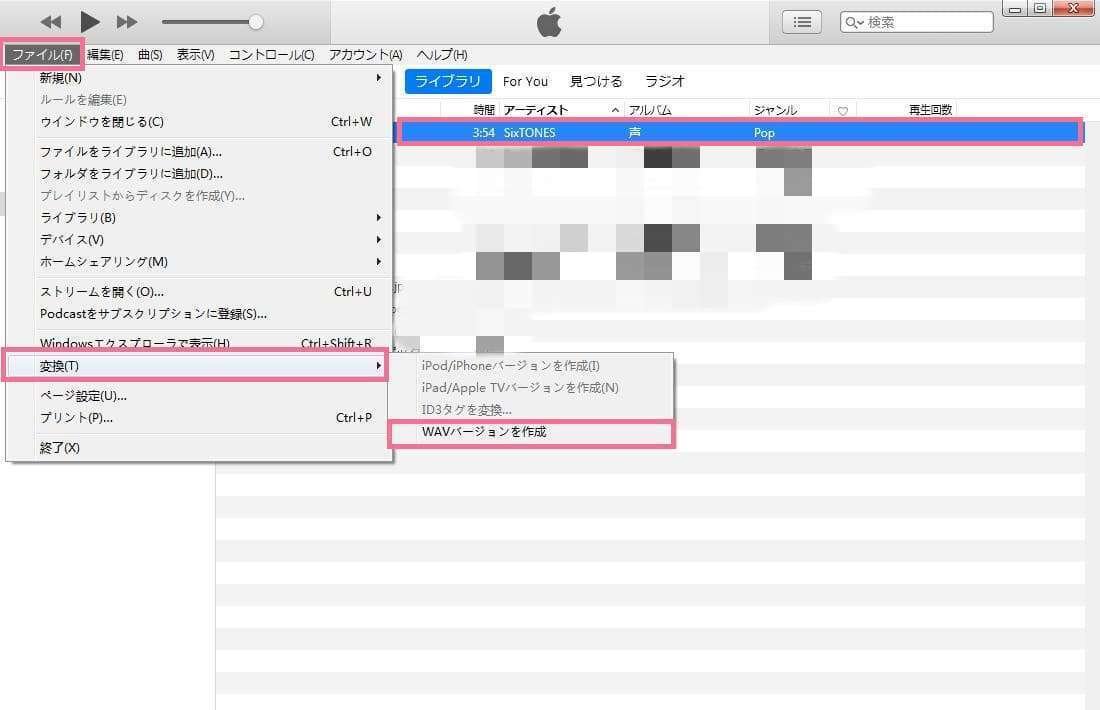This screenshot has width=1100, height=710.
Task: Click the rewind previous track button
Action: coord(51,22)
